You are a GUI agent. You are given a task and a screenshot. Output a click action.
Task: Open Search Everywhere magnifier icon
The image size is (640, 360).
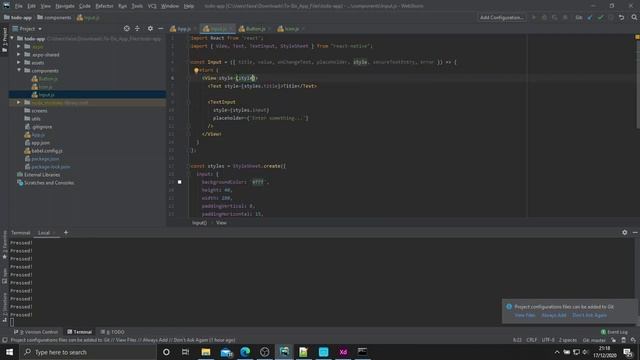tap(634, 18)
